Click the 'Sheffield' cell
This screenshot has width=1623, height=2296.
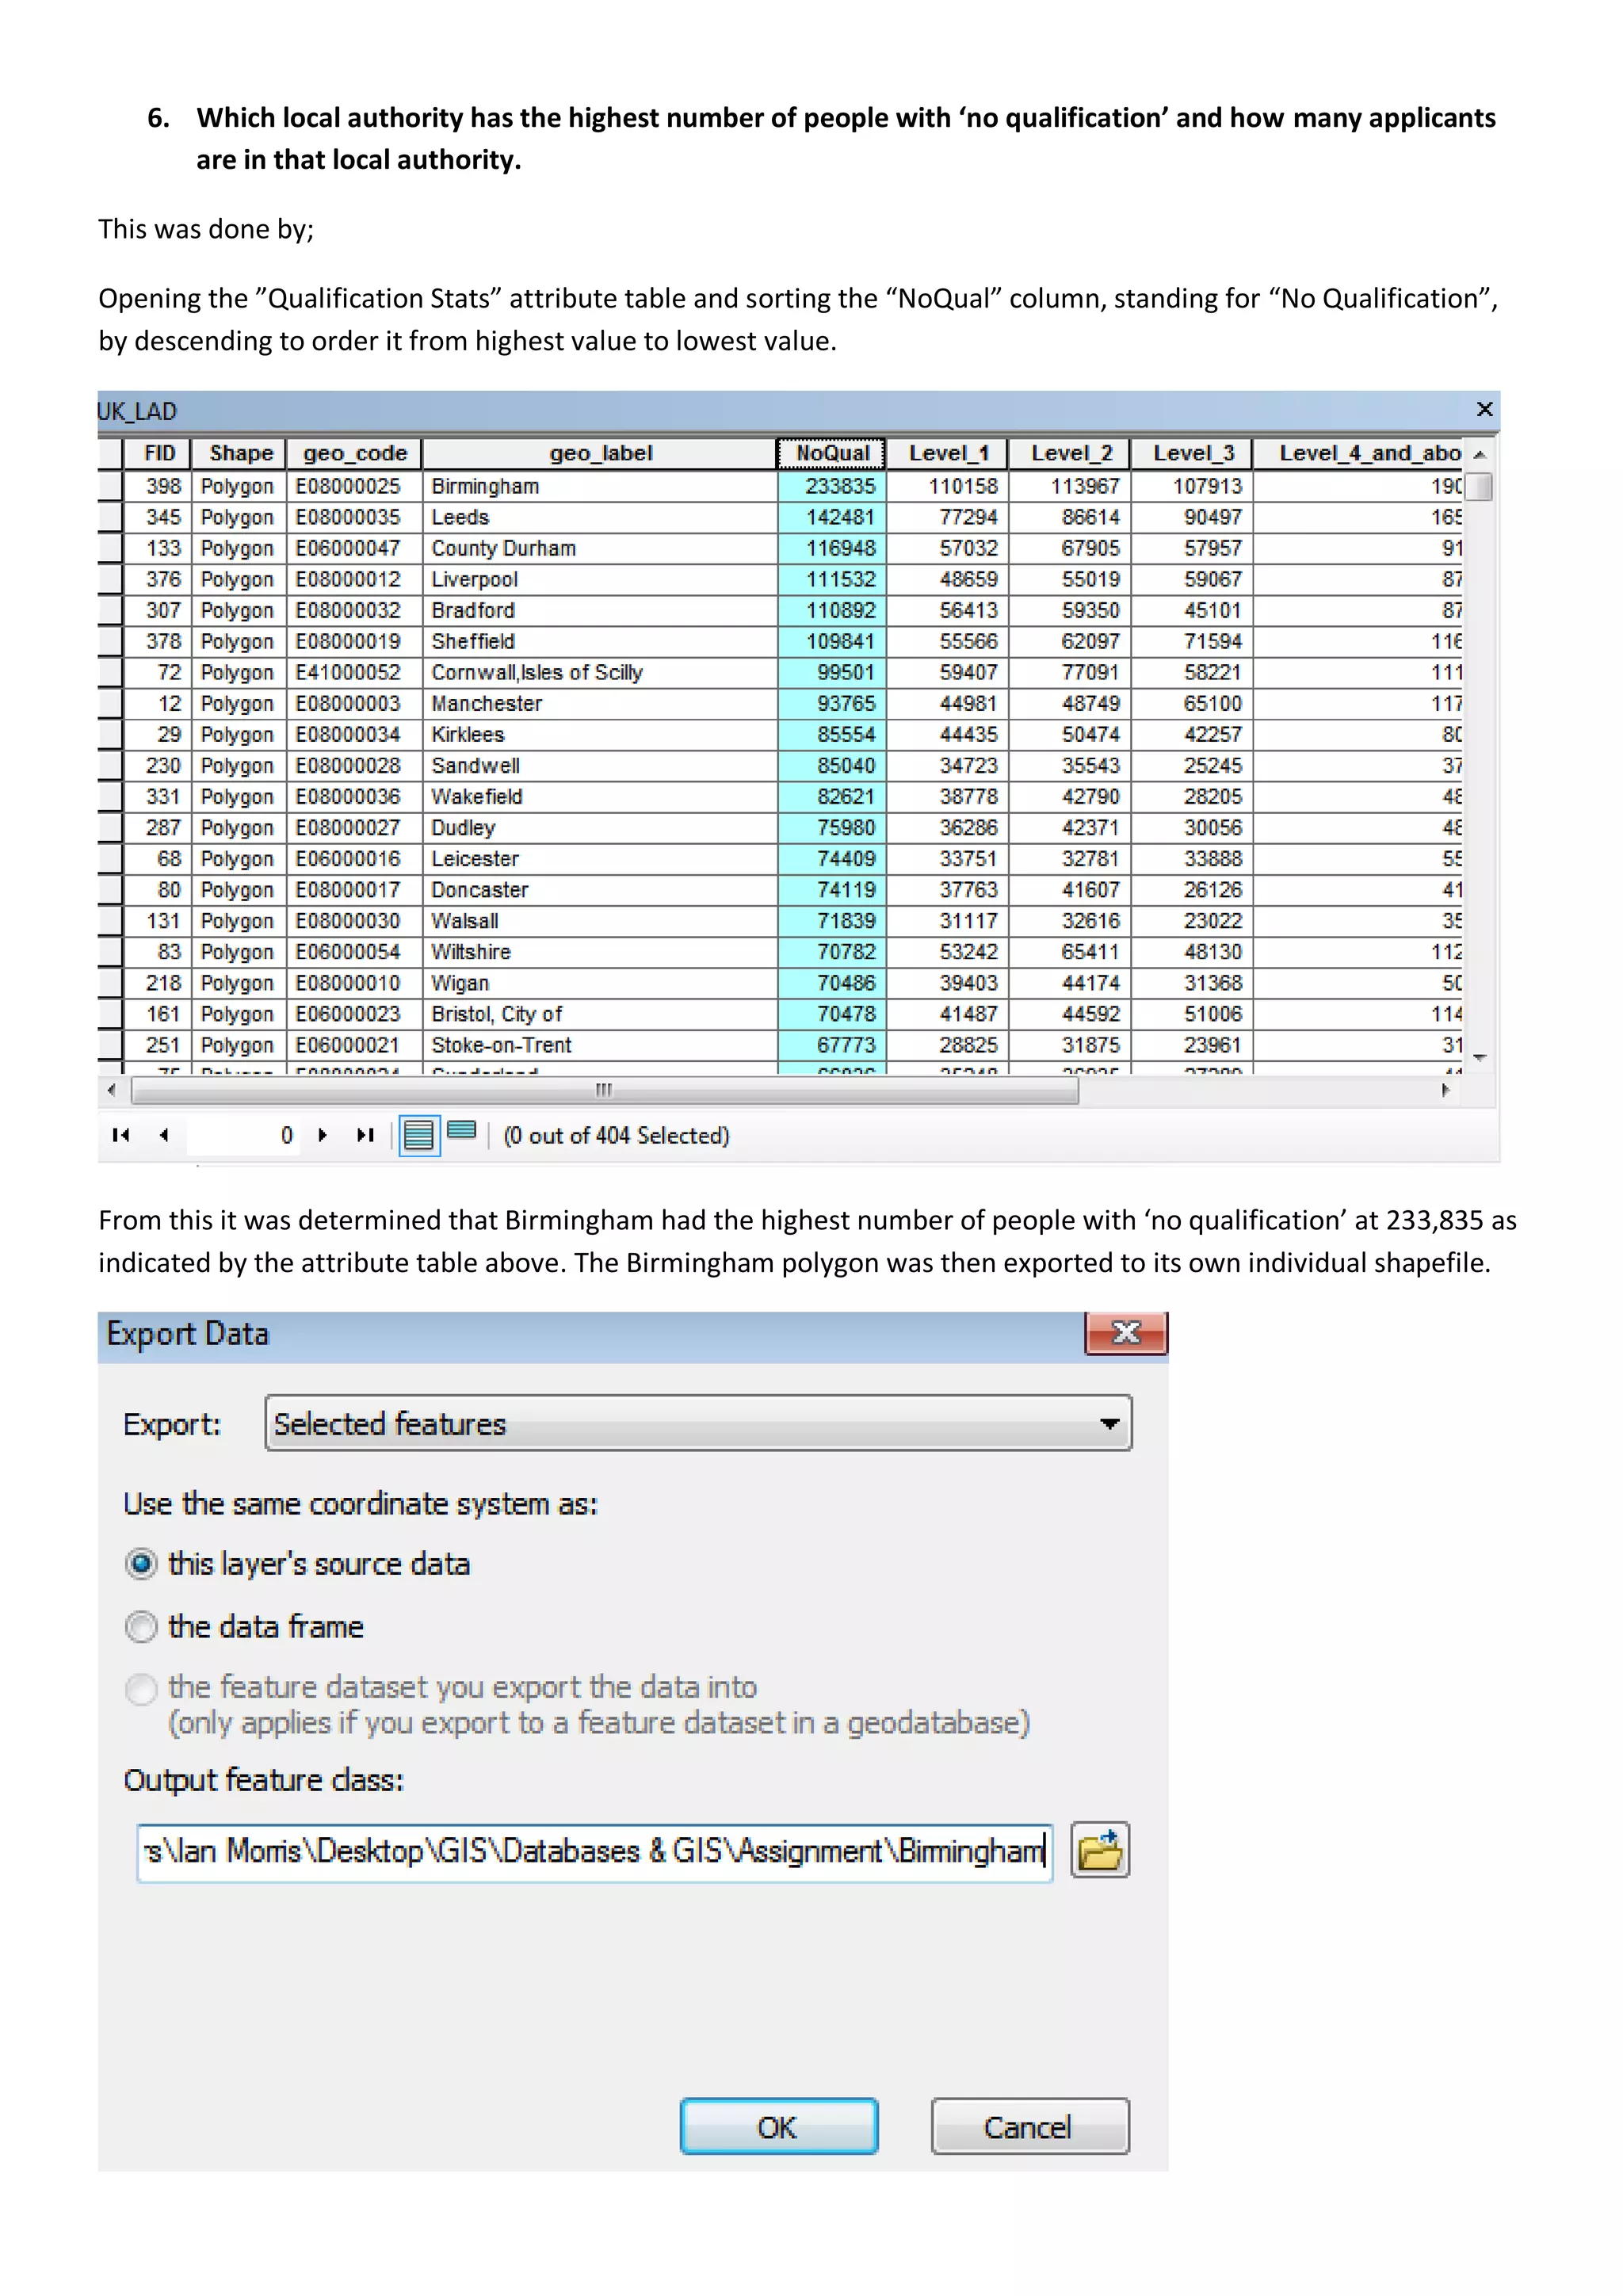[x=600, y=641]
